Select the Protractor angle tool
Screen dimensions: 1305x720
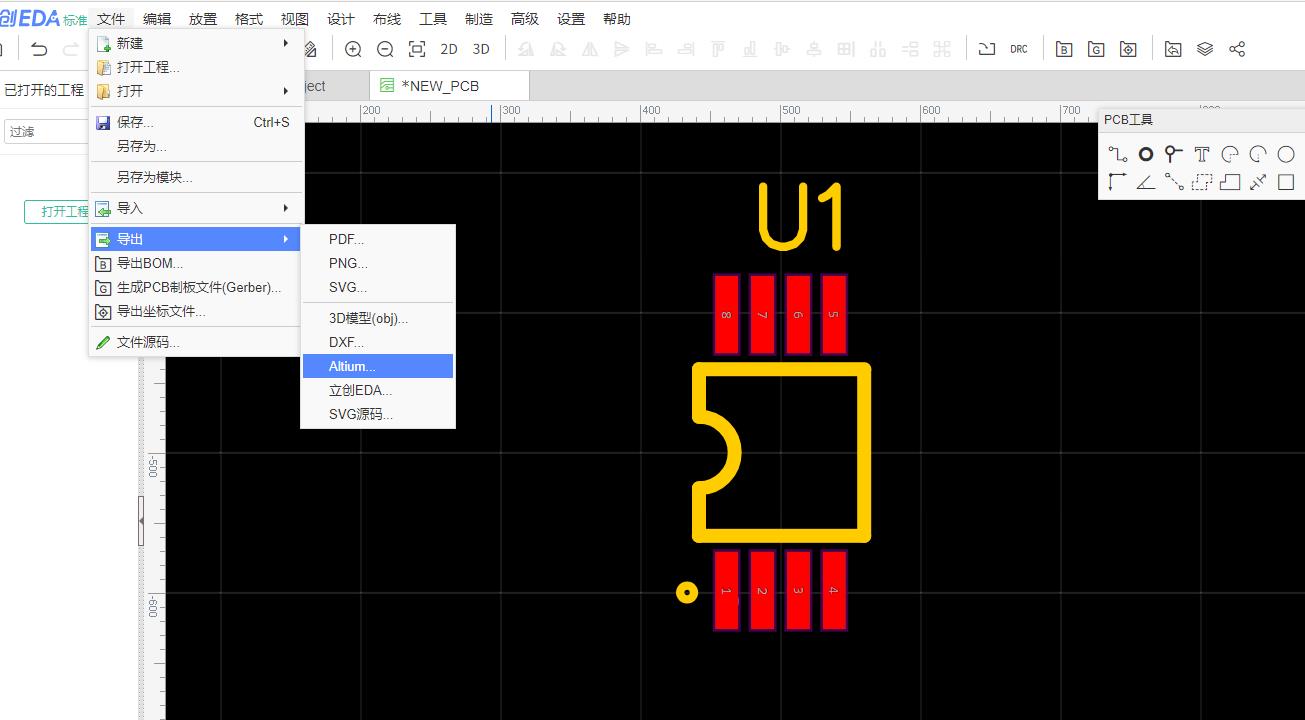(x=1146, y=182)
